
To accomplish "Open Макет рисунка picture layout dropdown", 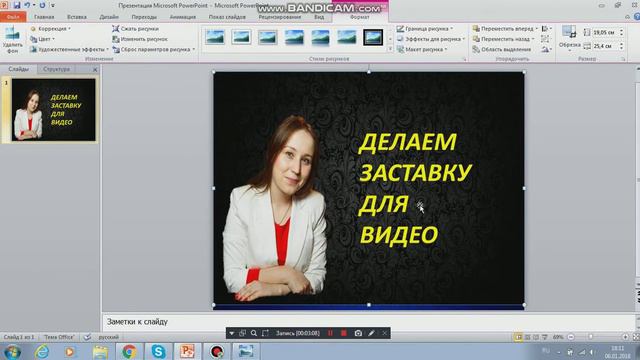I will pyautogui.click(x=422, y=49).
